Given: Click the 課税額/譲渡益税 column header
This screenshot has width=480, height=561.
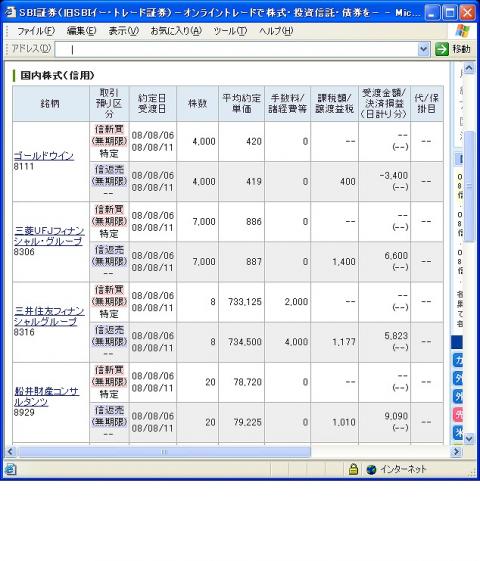Looking at the screenshot, I should 334,104.
